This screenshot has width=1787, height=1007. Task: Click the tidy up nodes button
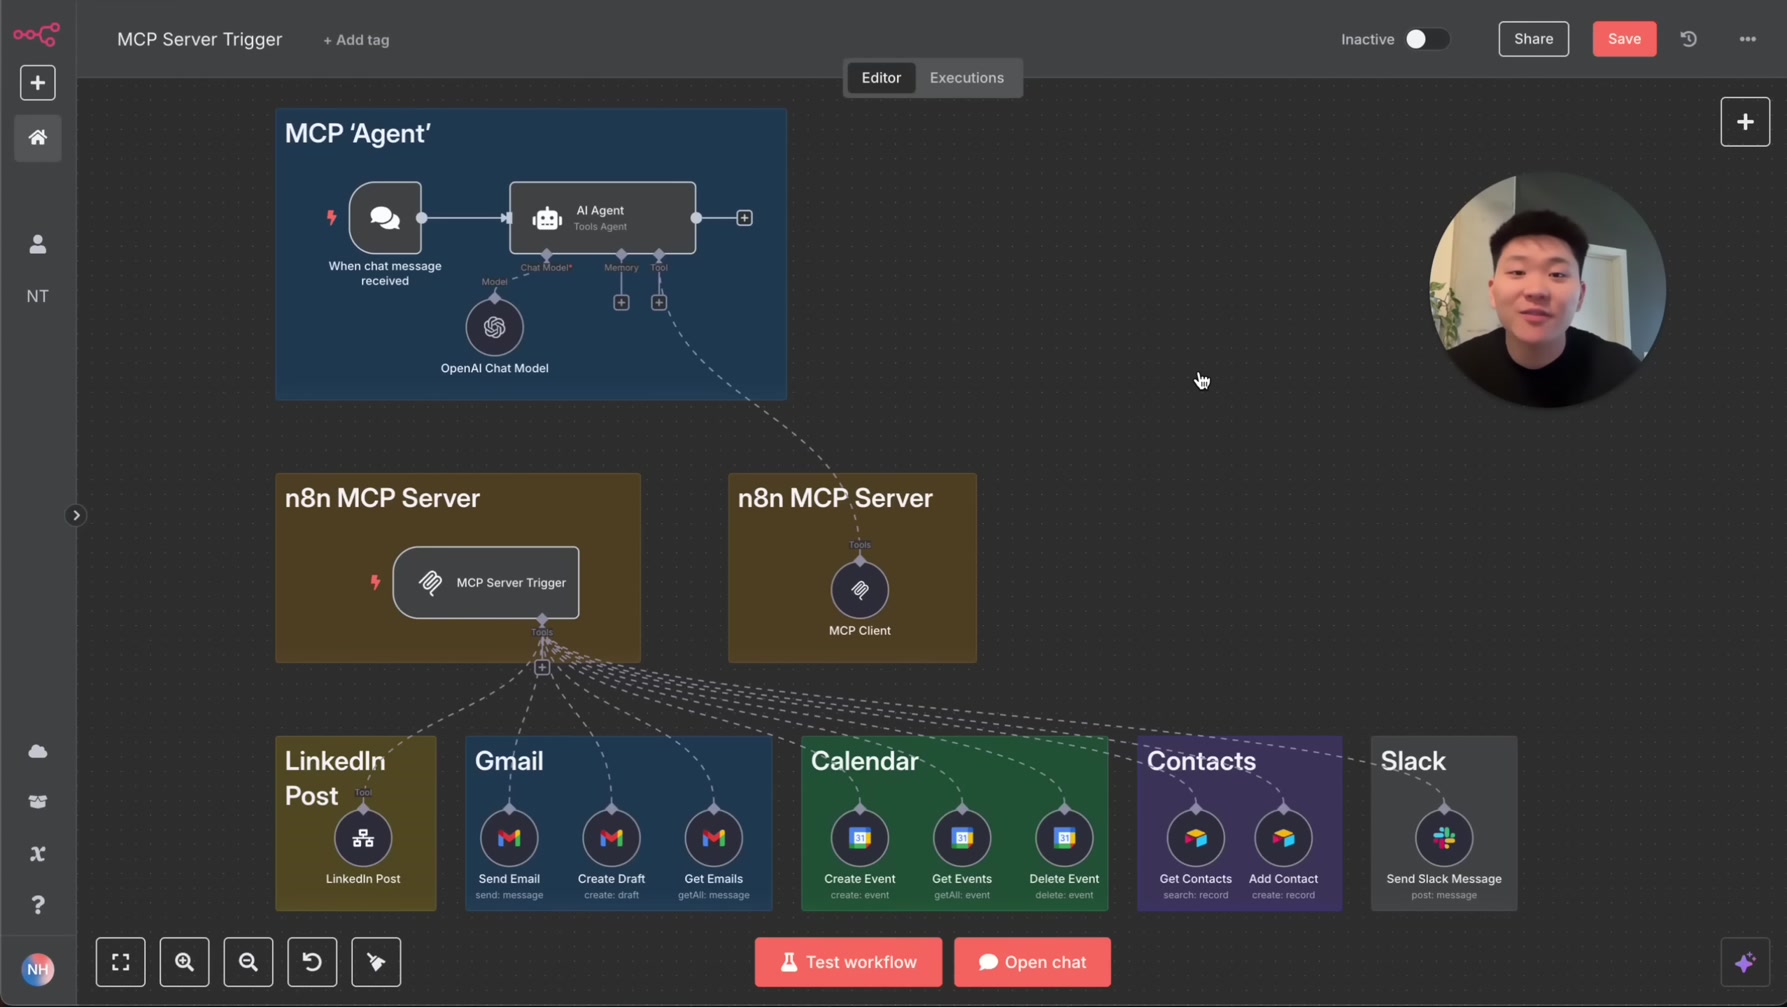(376, 962)
